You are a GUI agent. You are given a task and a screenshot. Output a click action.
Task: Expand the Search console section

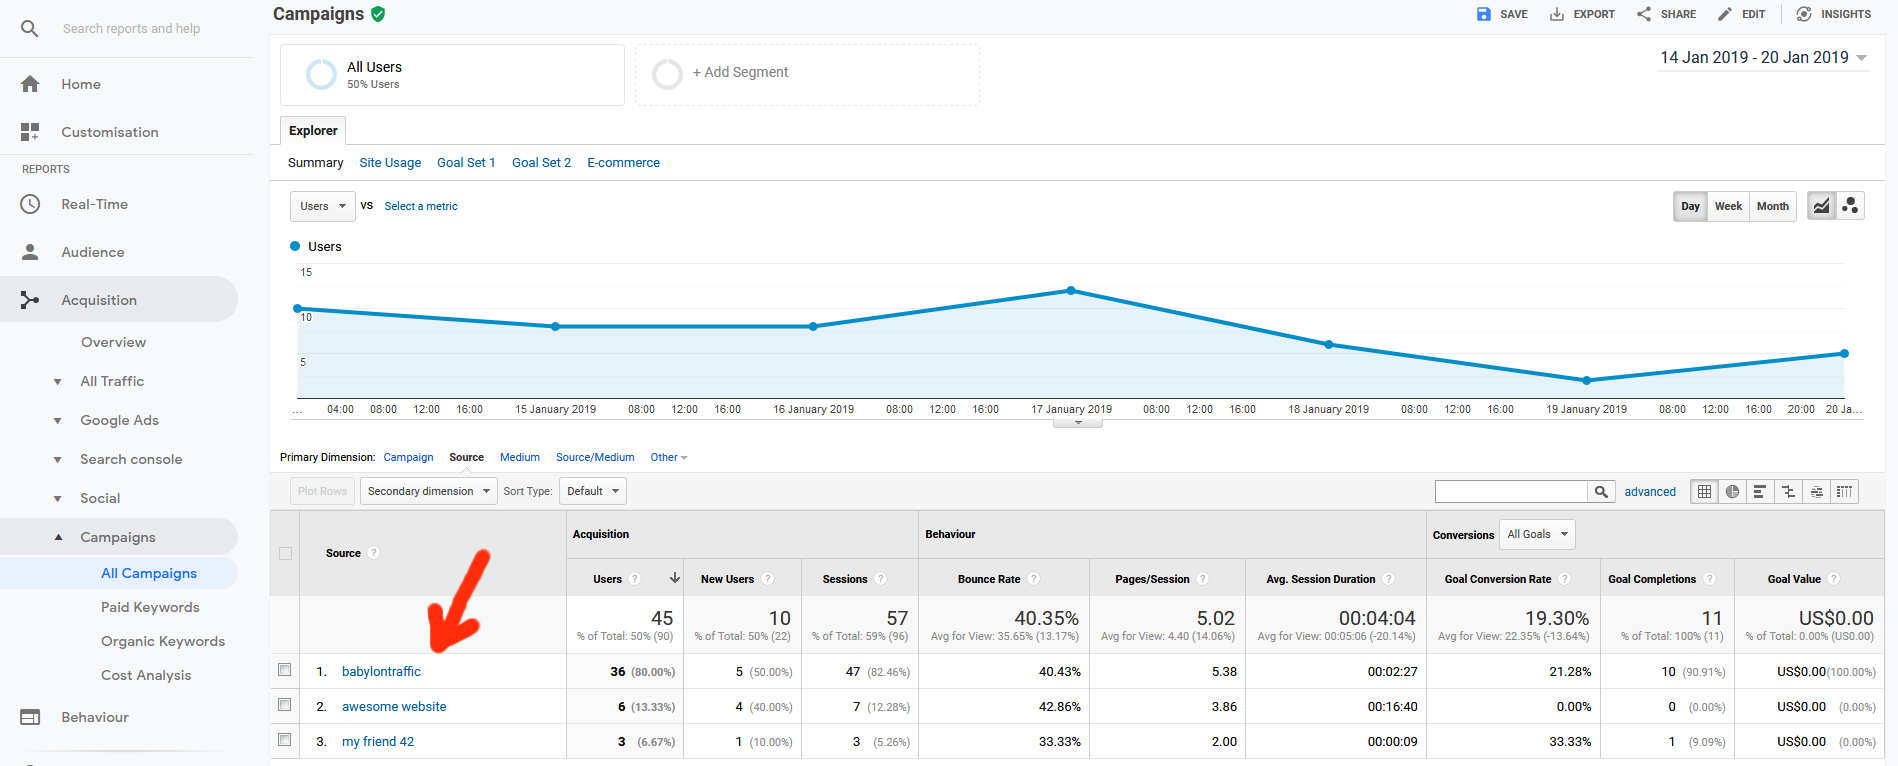[x=58, y=459]
